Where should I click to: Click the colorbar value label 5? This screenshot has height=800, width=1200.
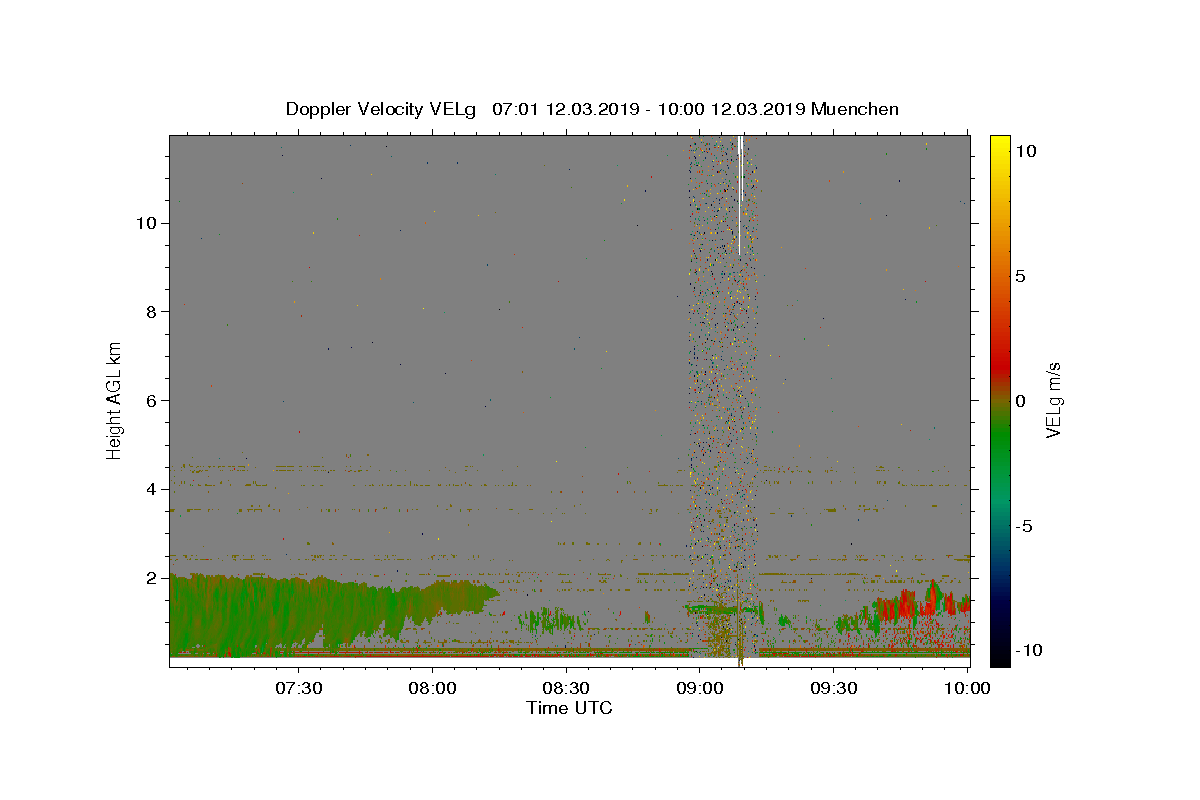[1020, 276]
